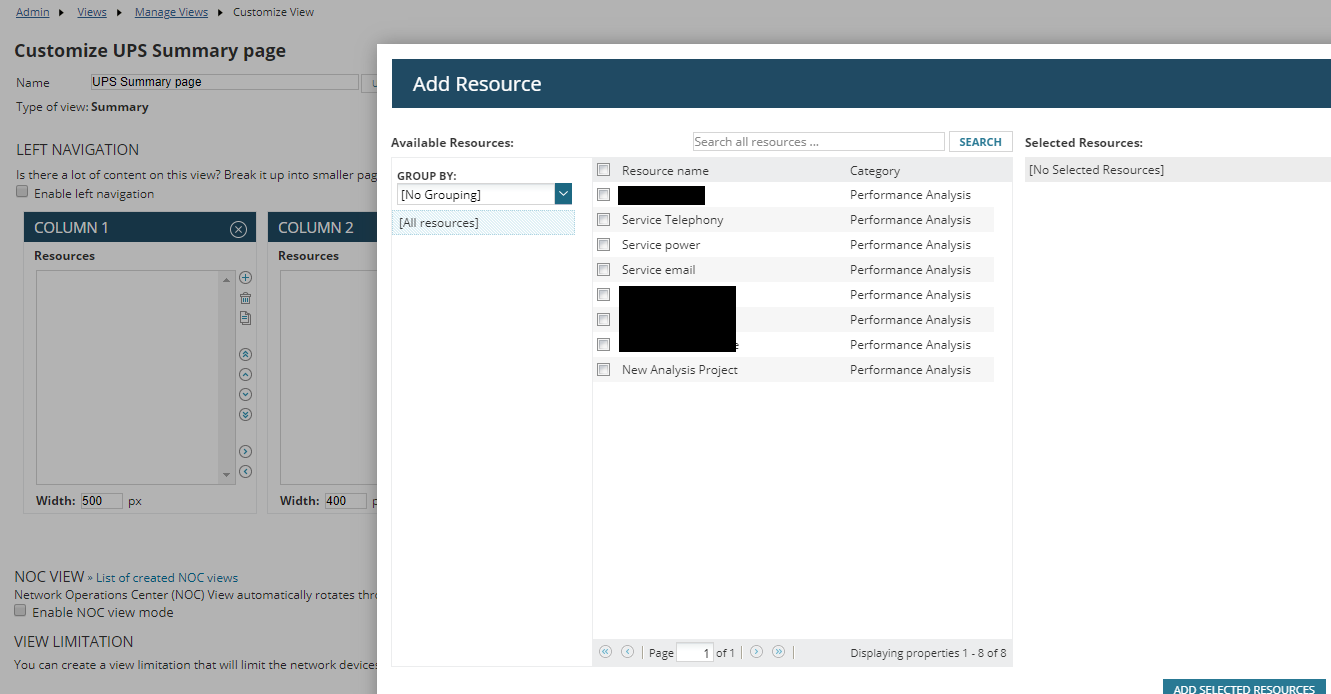Move resource to top with double-up chevron icon

click(246, 355)
